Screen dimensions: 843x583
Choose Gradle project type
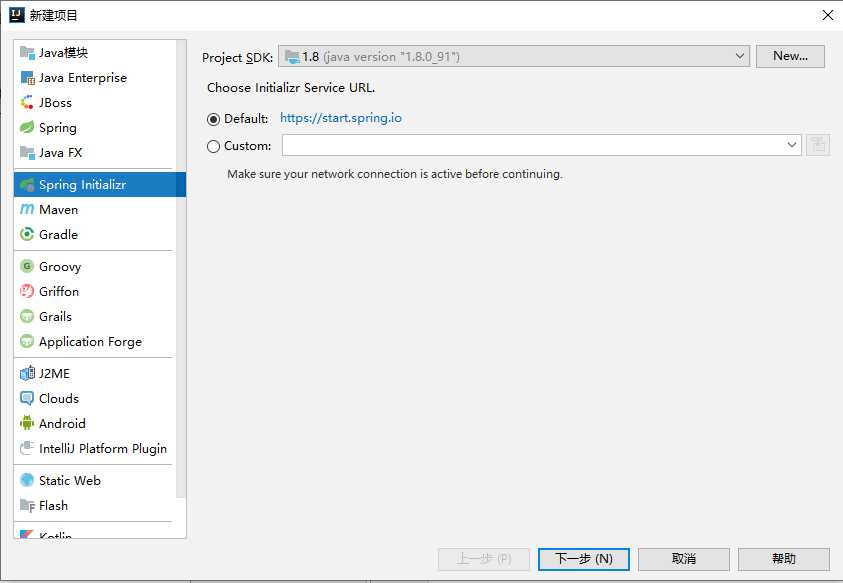95,234
